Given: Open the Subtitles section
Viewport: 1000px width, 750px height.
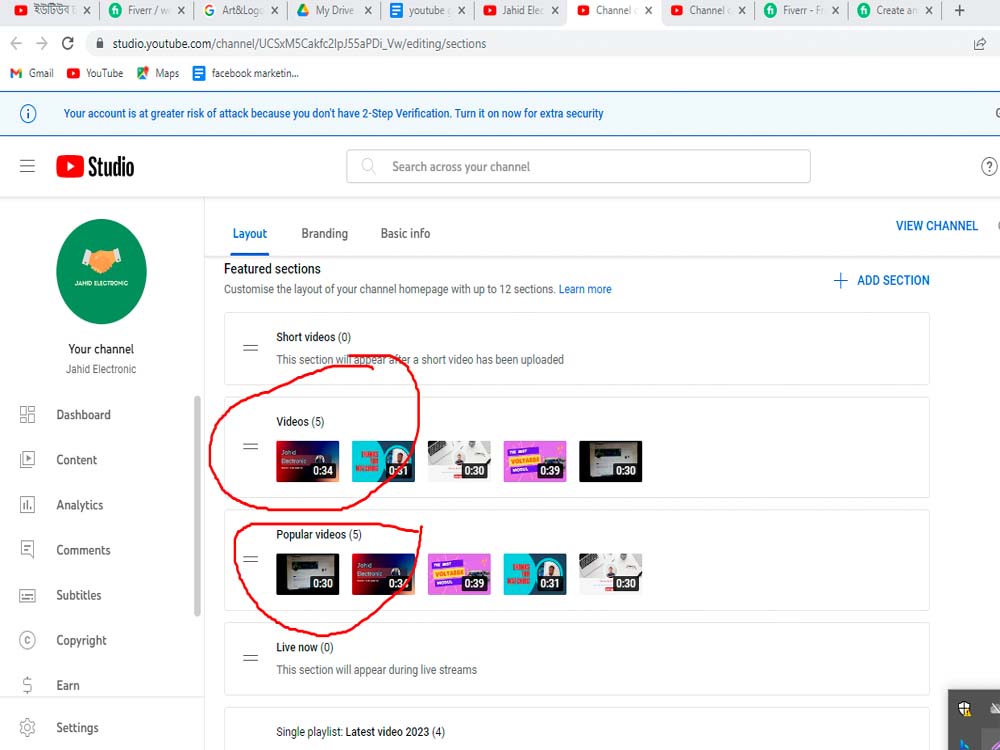Looking at the screenshot, I should click(x=79, y=594).
